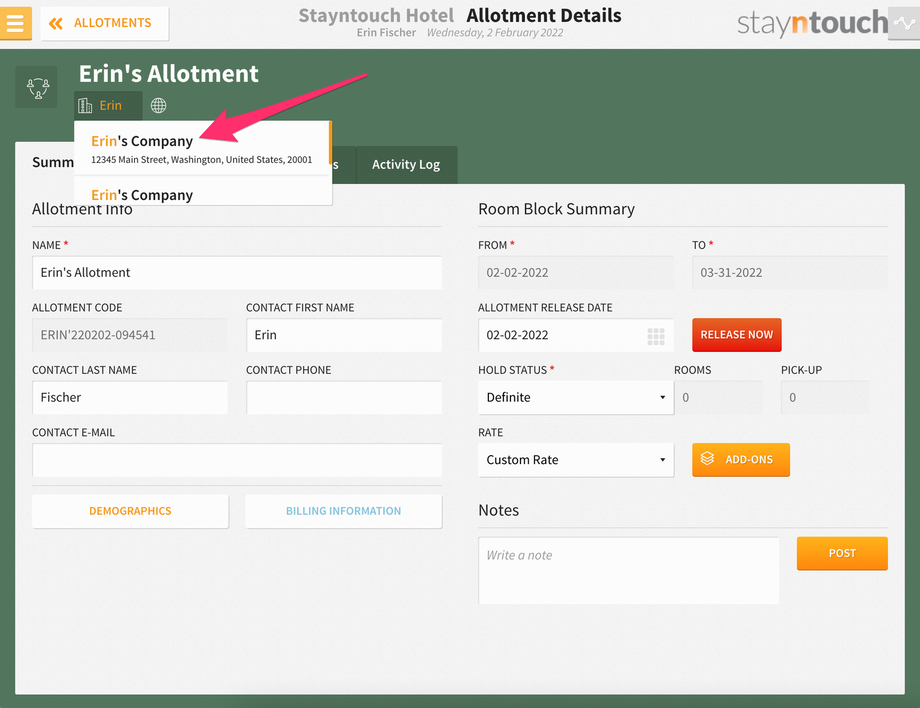920x708 pixels.
Task: Expand the Rate dropdown
Action: point(576,460)
